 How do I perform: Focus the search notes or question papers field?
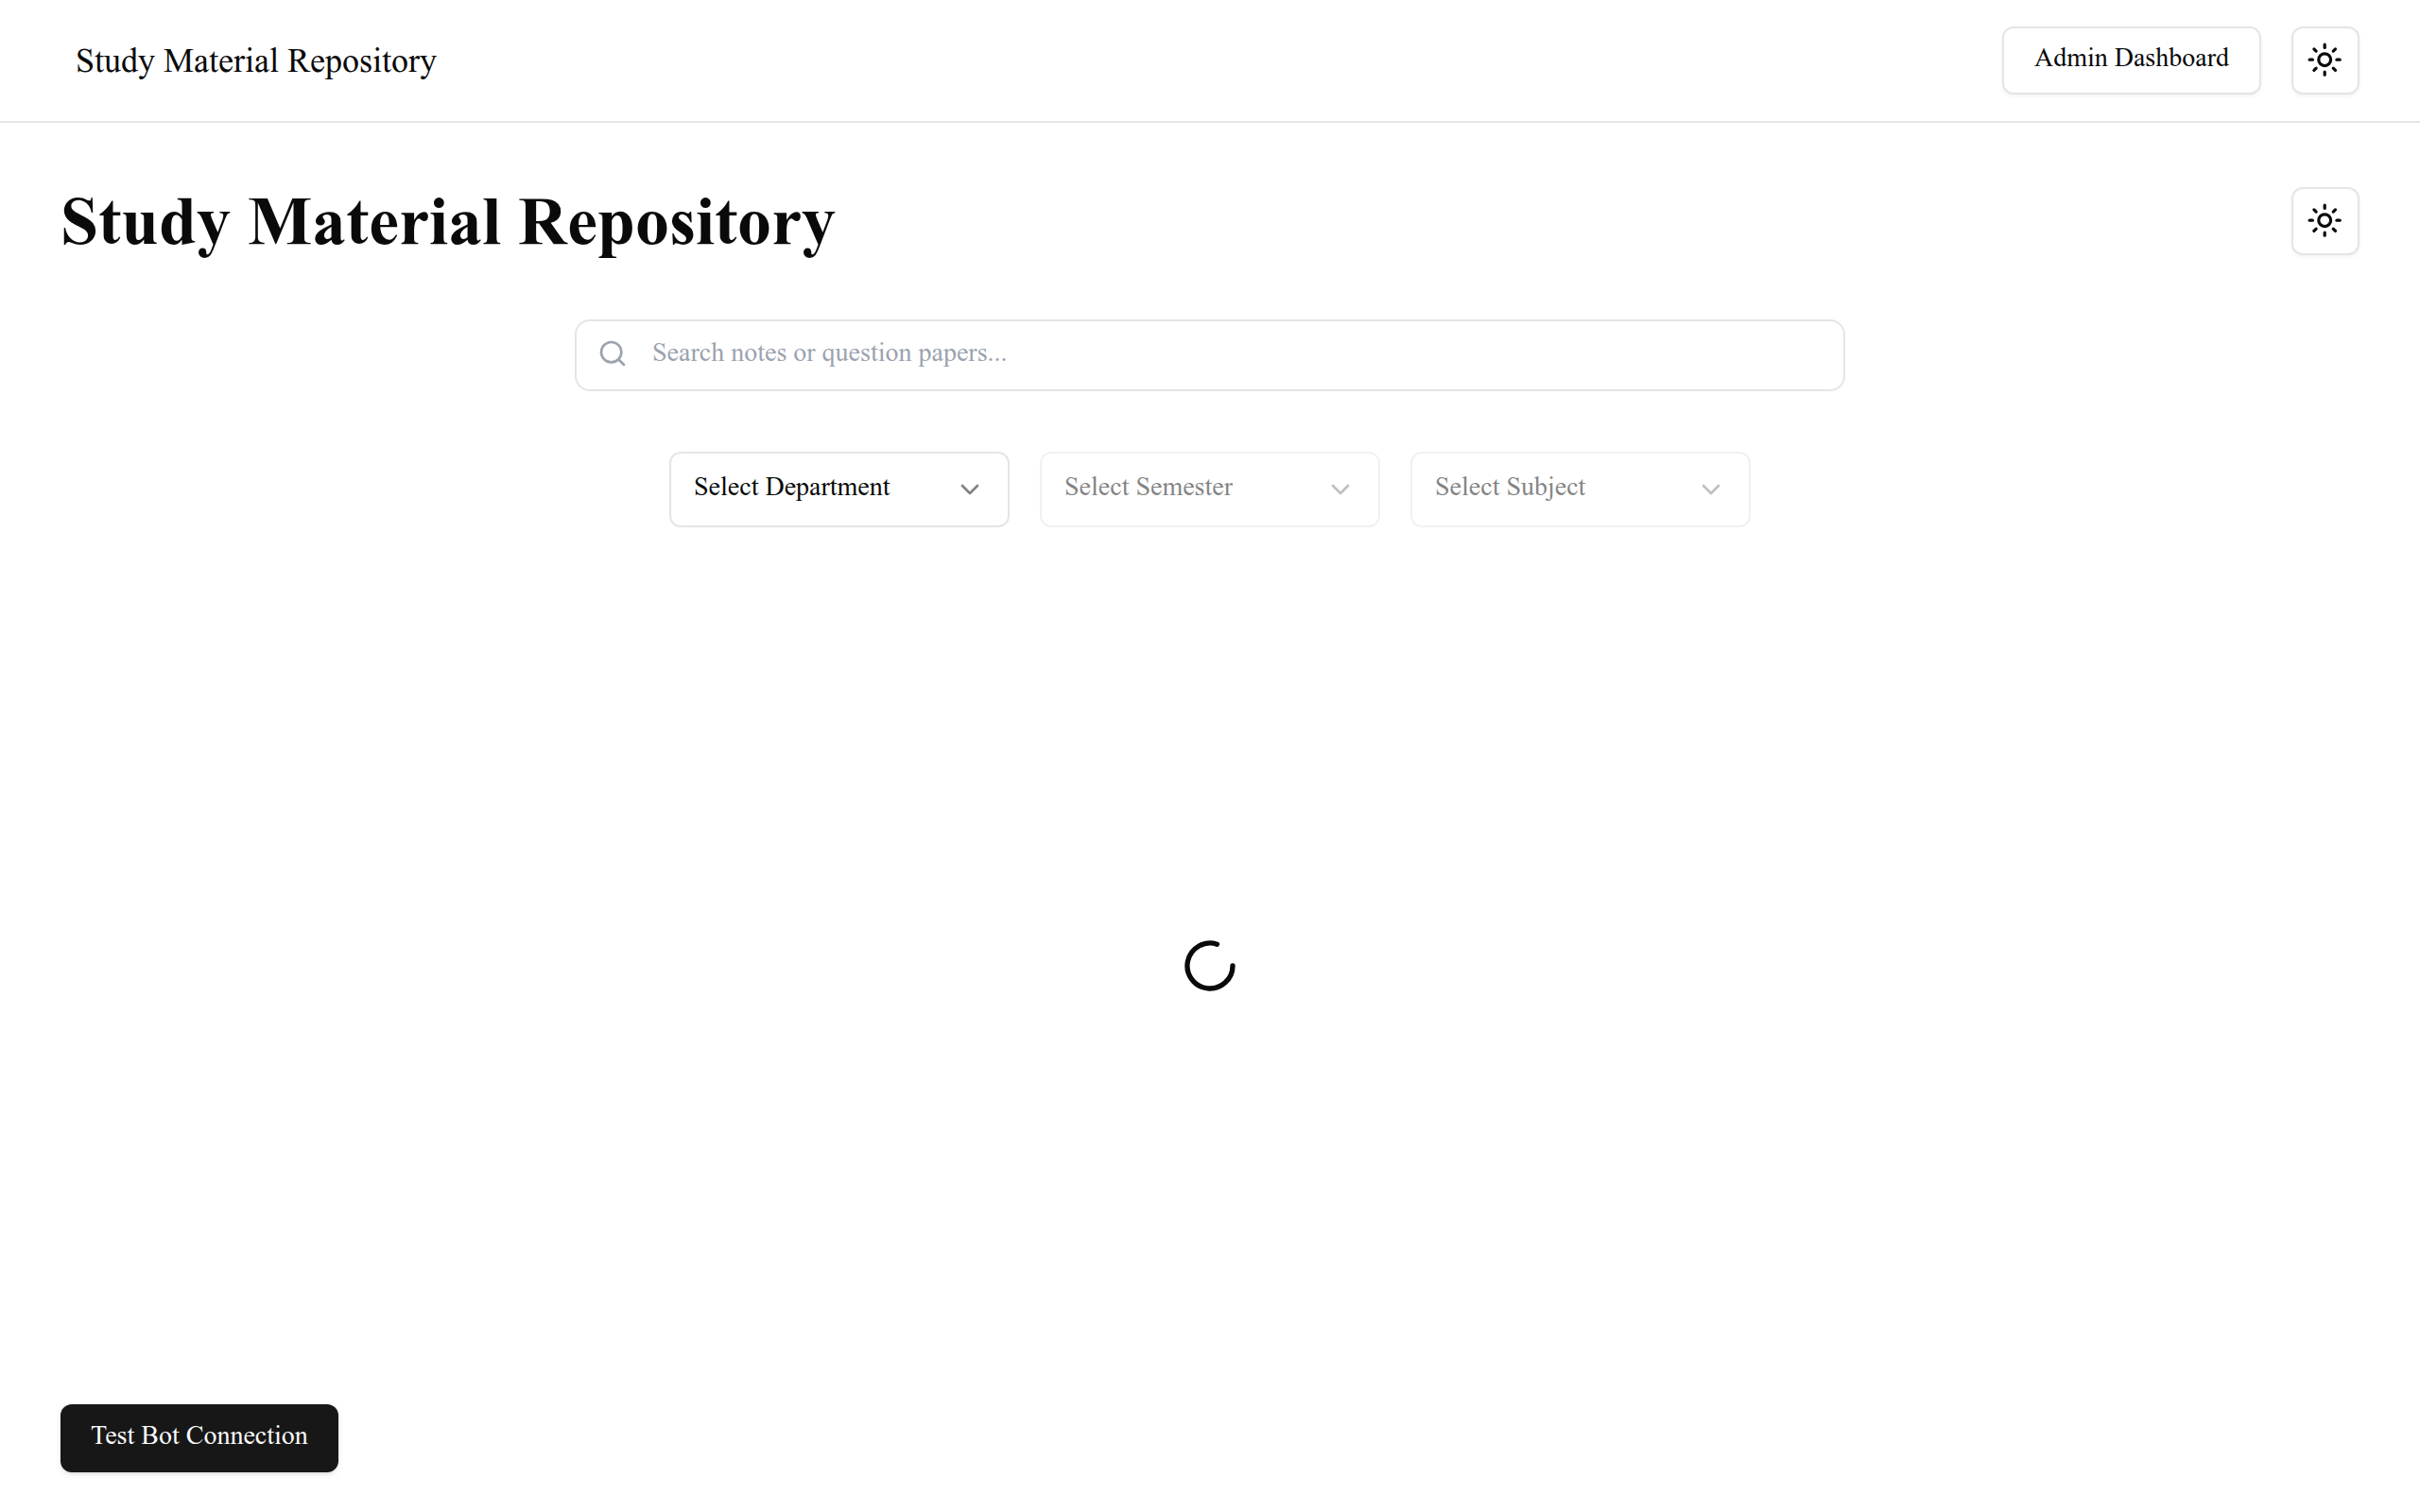[x=1230, y=354]
